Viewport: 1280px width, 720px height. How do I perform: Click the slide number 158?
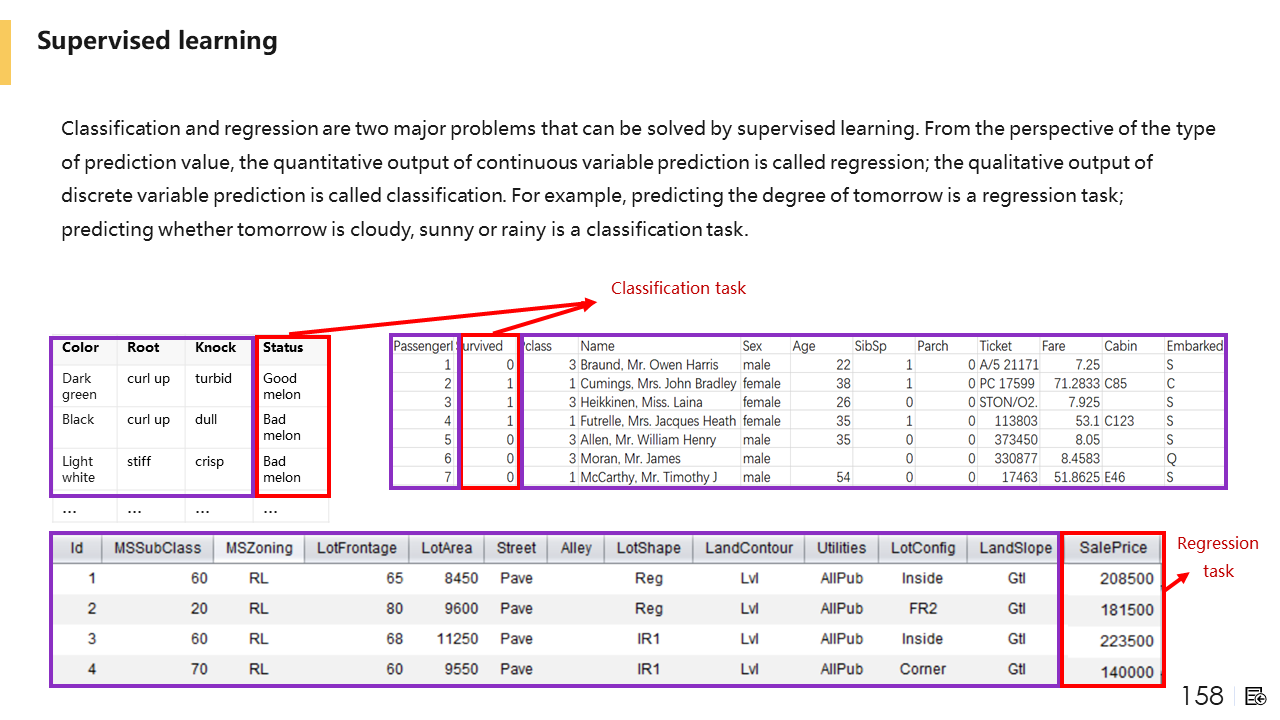pyautogui.click(x=1202, y=696)
